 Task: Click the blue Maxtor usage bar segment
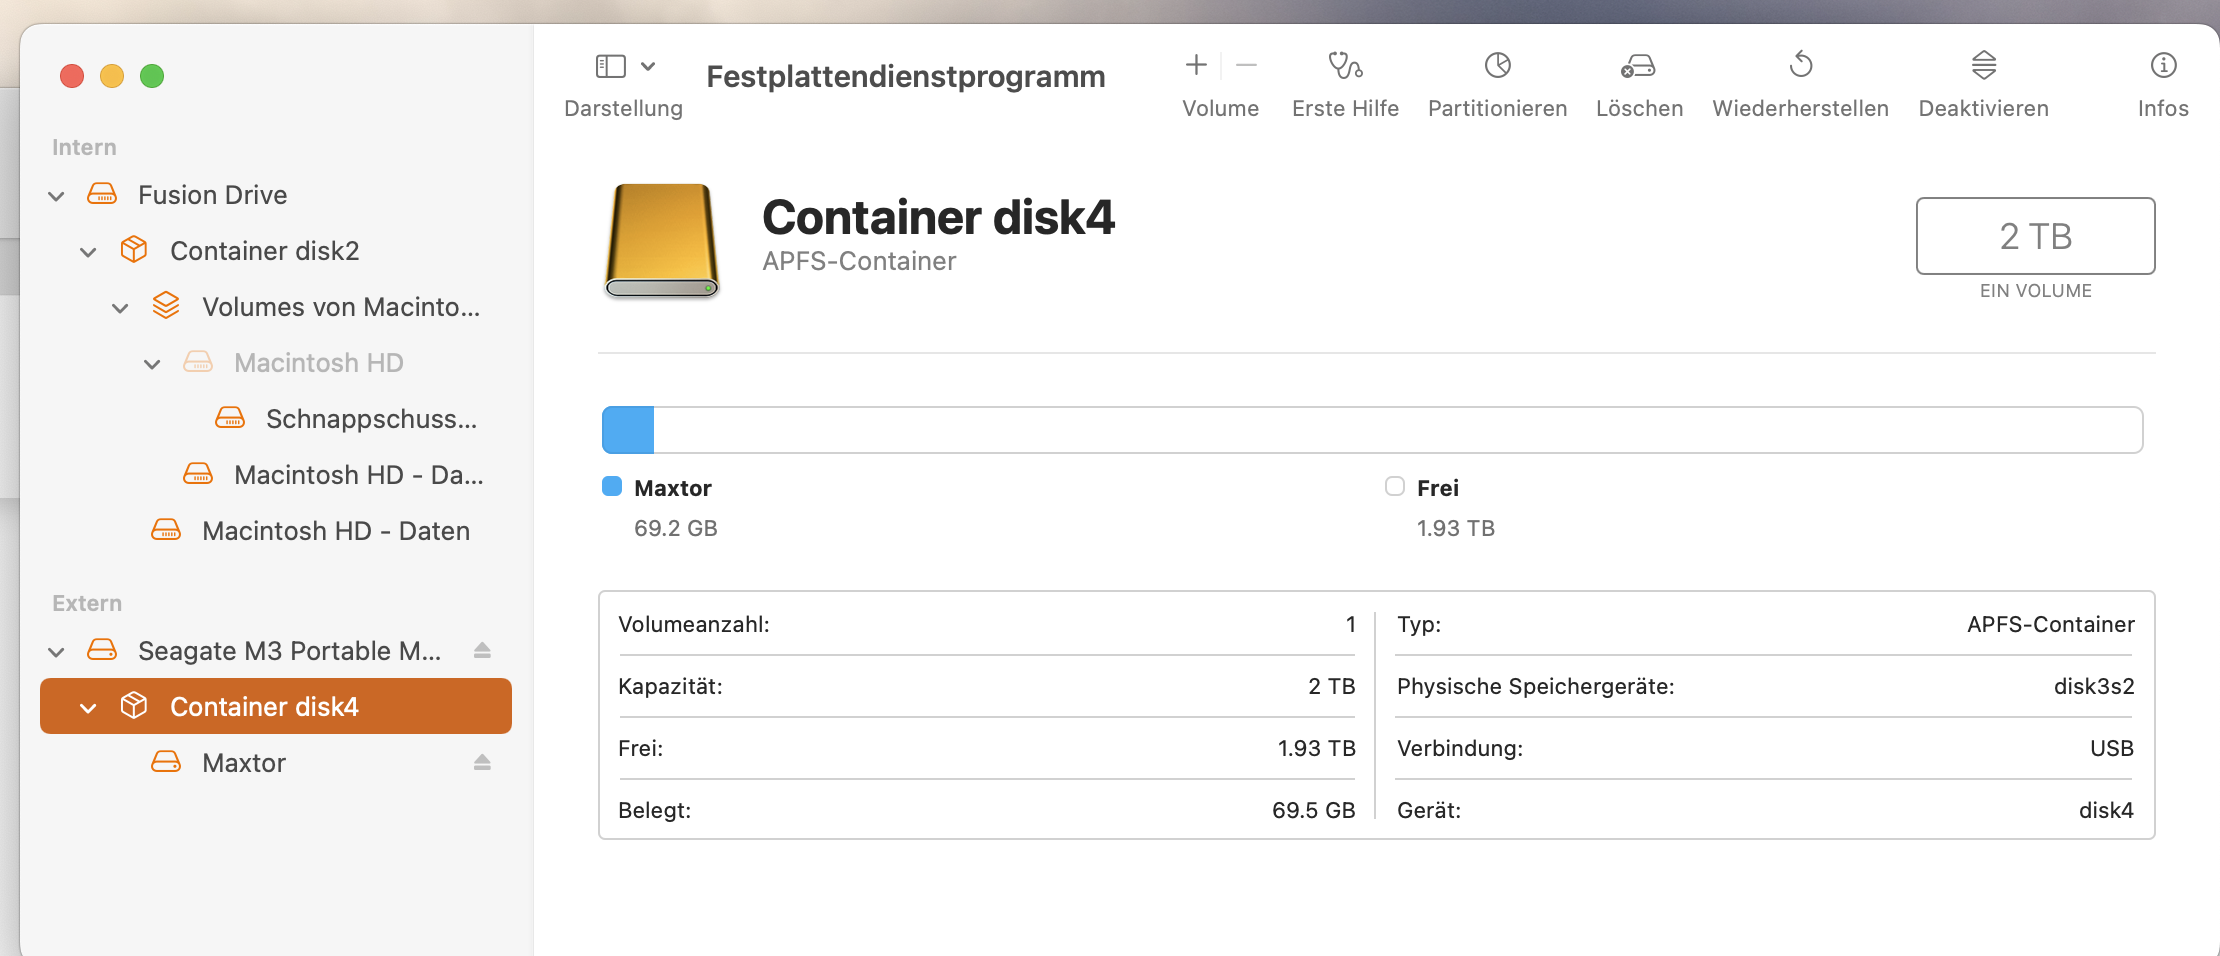click(628, 430)
